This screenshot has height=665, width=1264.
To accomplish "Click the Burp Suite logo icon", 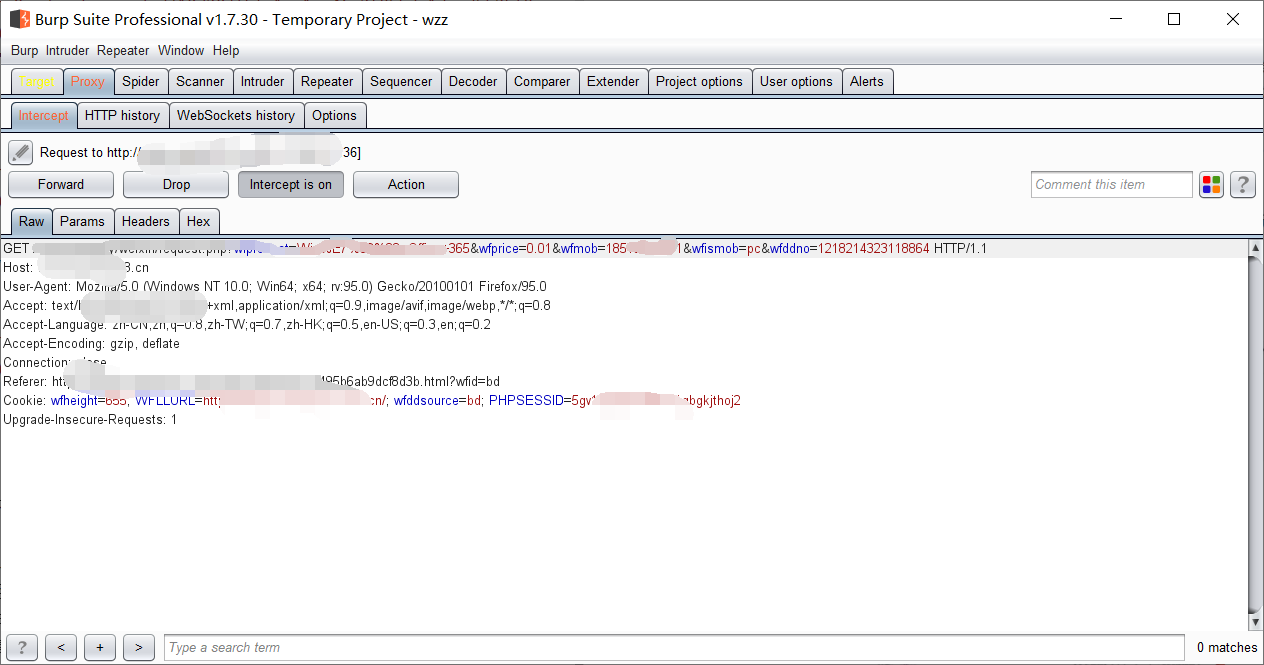I will pos(19,19).
